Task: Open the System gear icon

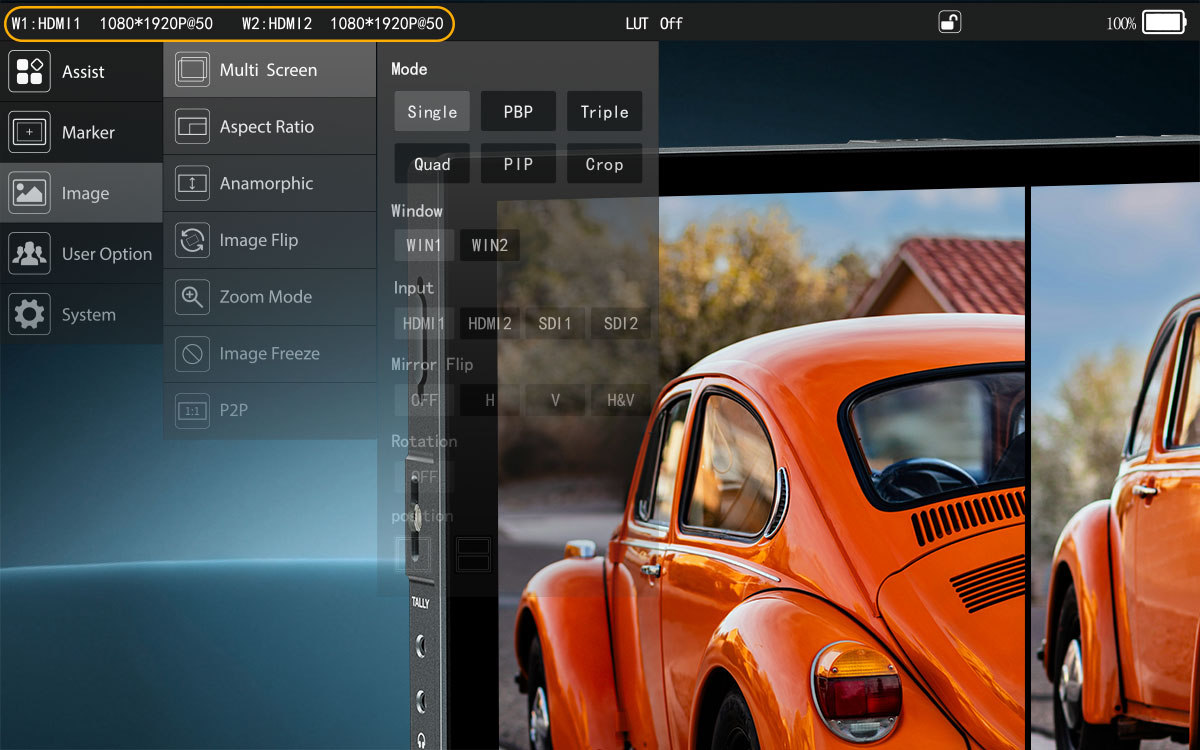Action: [29, 315]
